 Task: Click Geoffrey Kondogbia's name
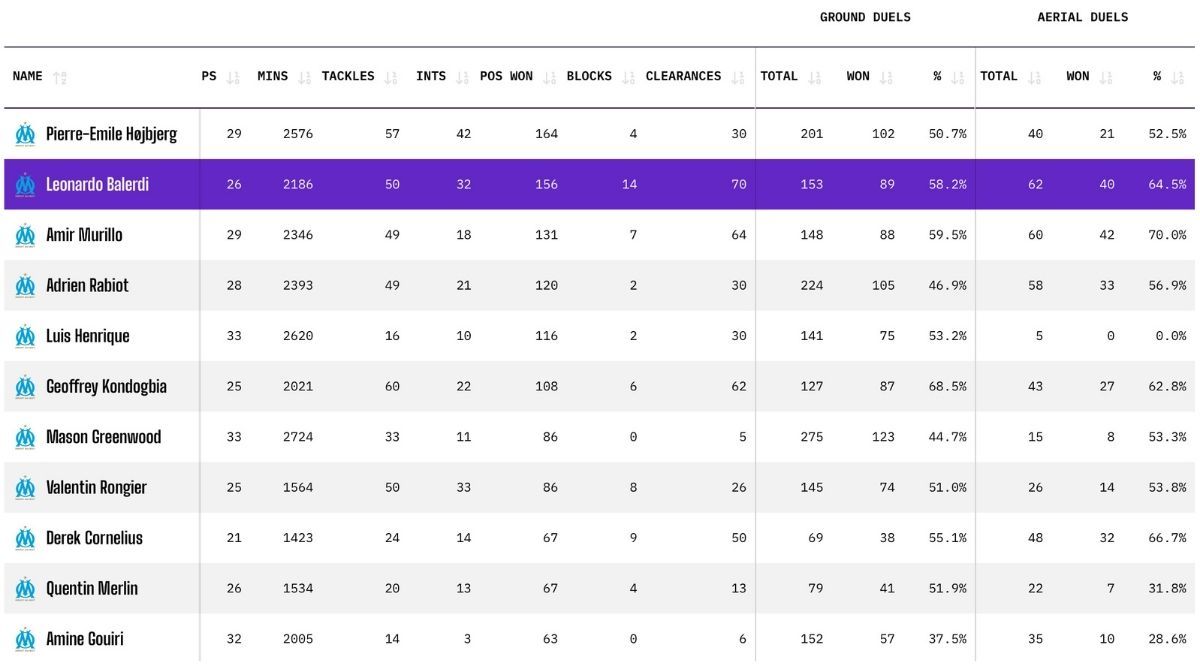[x=106, y=386]
